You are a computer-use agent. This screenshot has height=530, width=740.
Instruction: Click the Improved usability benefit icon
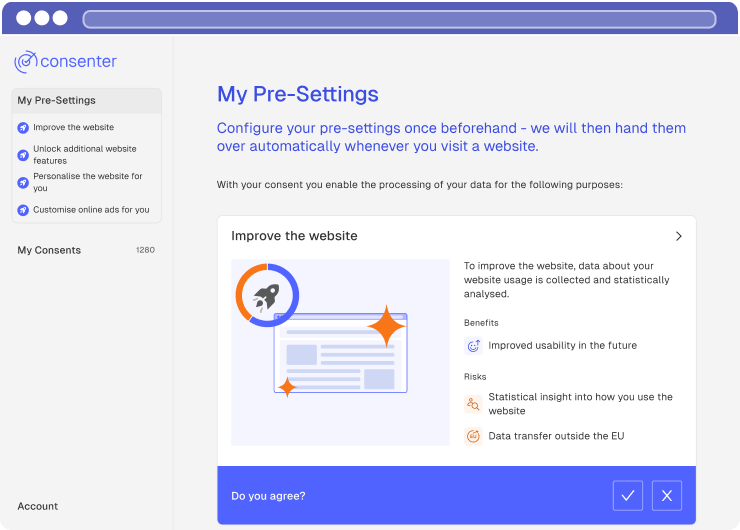[x=473, y=346]
